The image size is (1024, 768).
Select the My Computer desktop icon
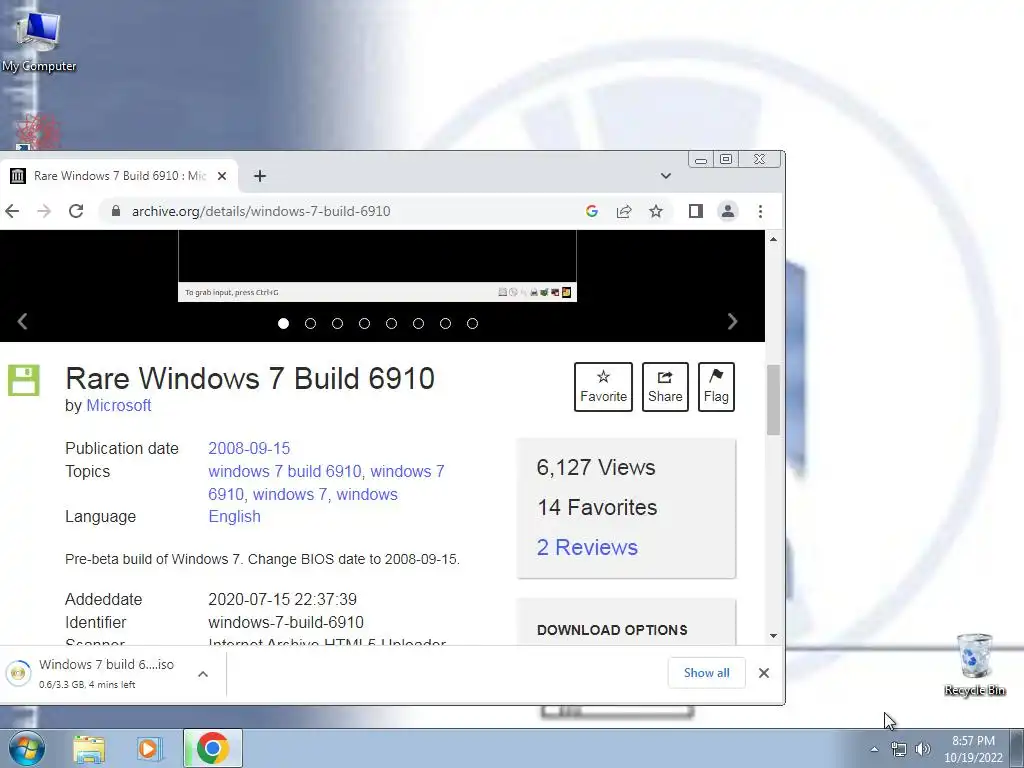click(x=39, y=40)
